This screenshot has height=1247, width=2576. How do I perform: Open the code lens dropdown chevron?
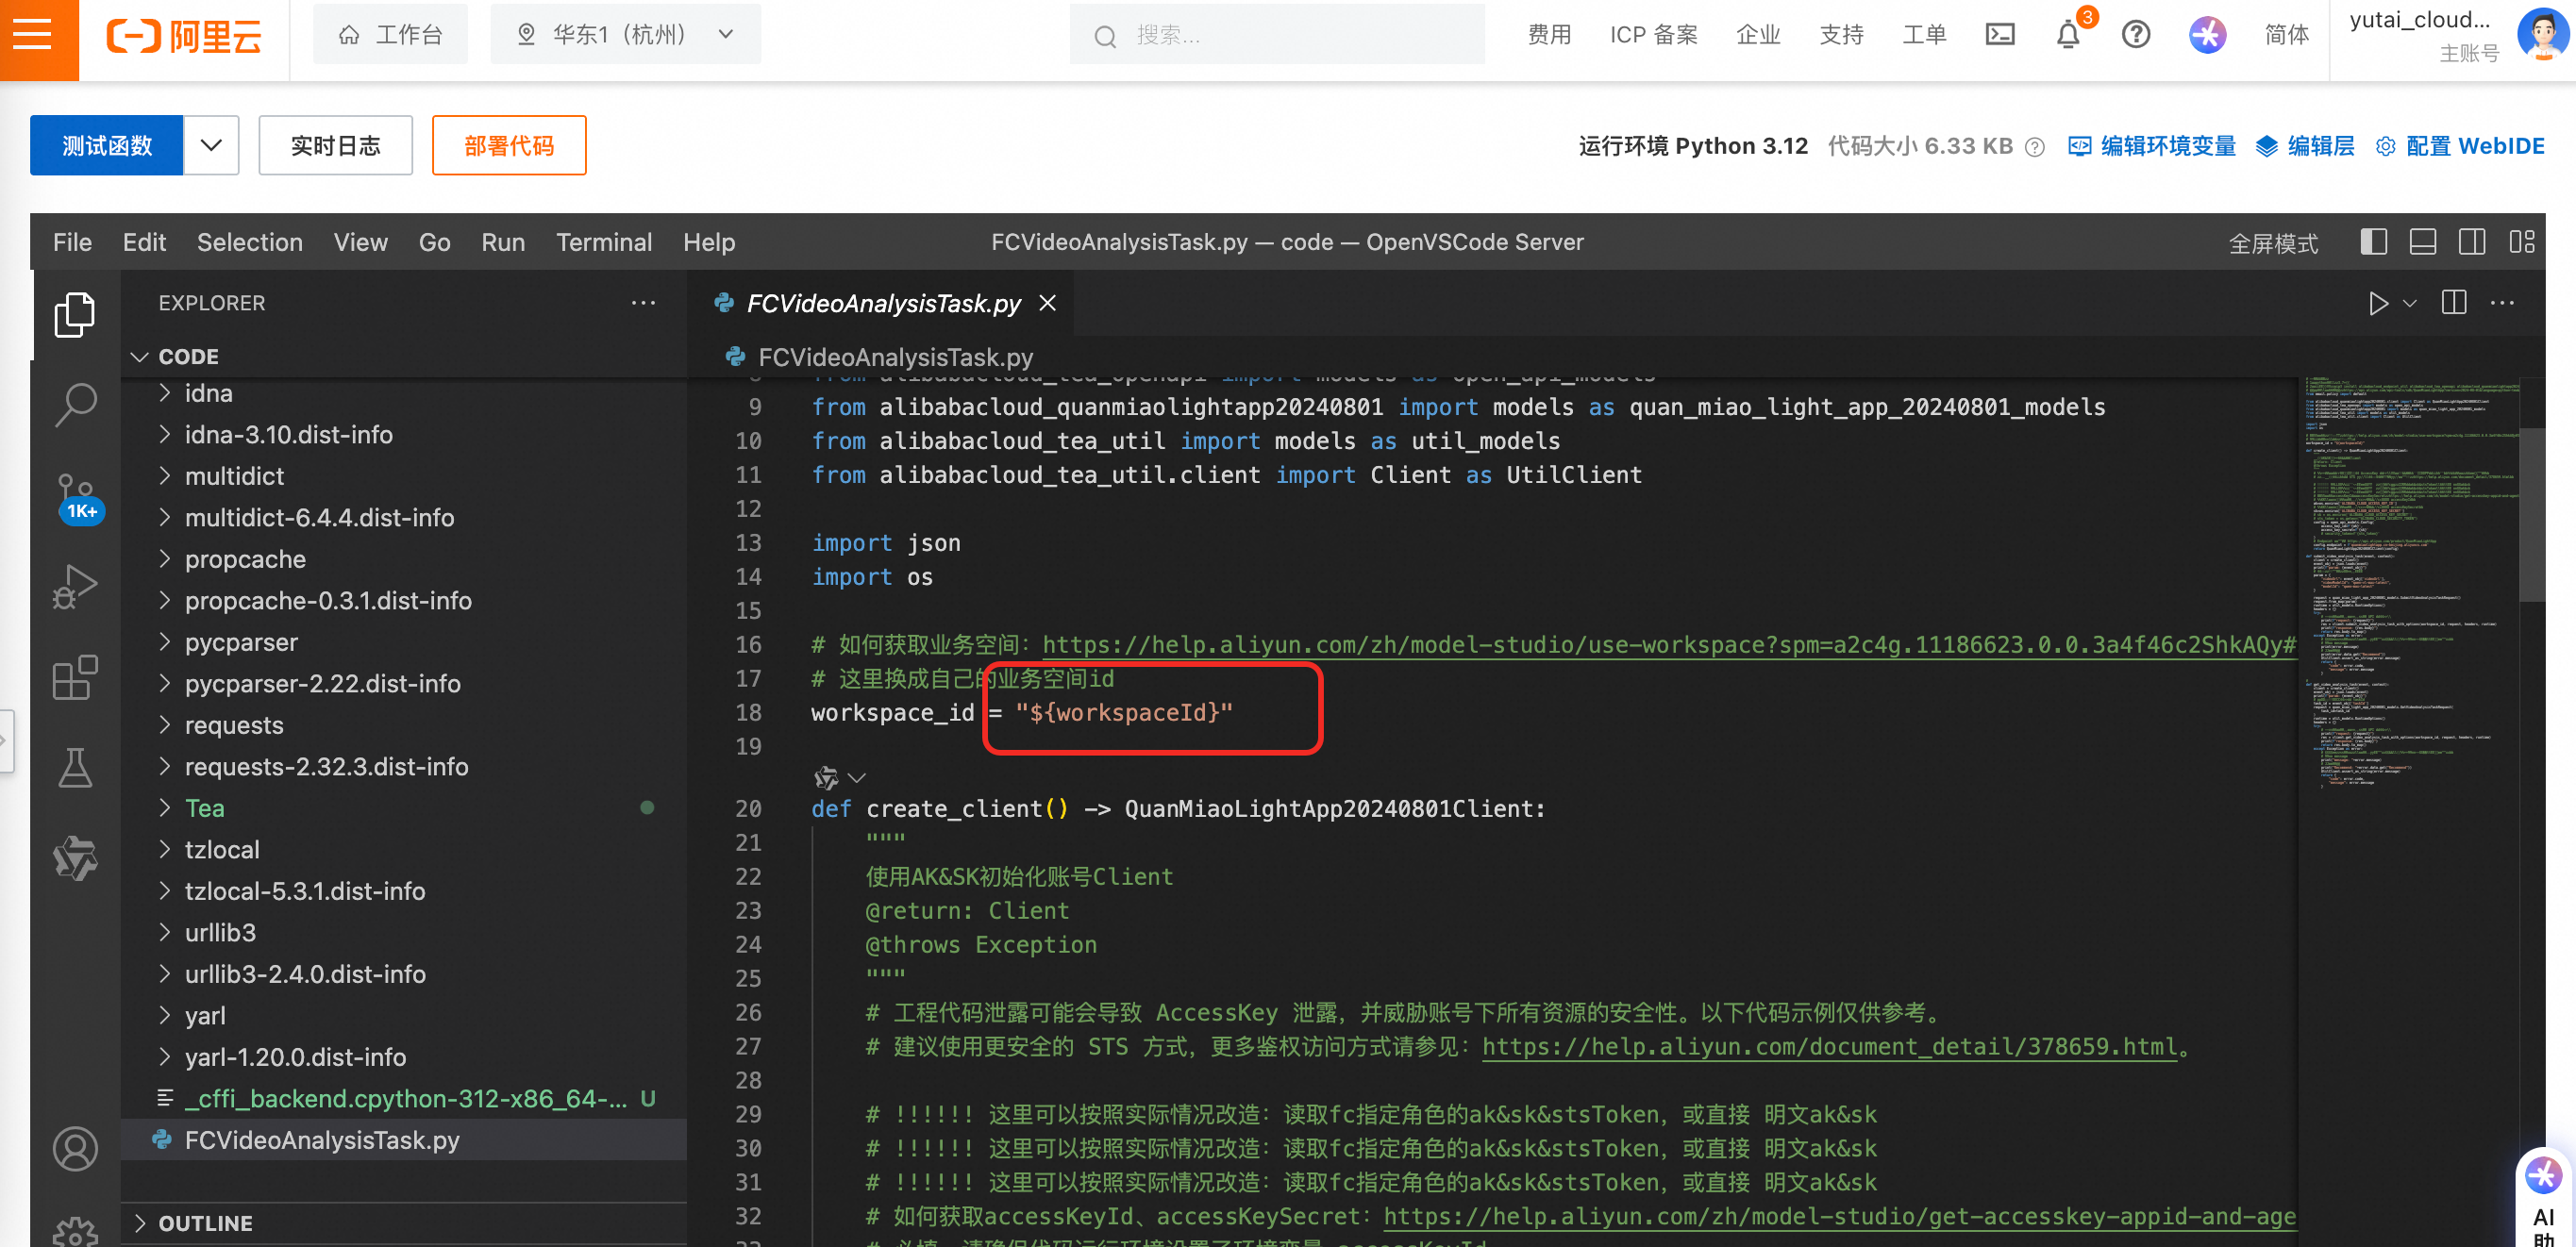pos(857,777)
